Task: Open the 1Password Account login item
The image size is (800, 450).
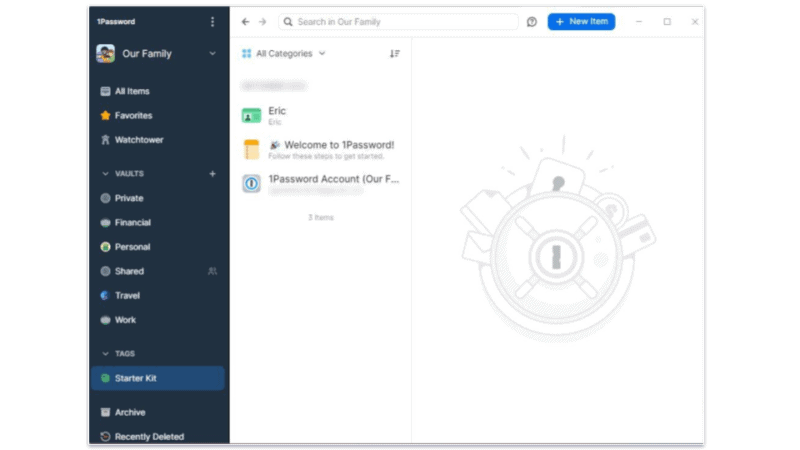Action: [x=321, y=184]
